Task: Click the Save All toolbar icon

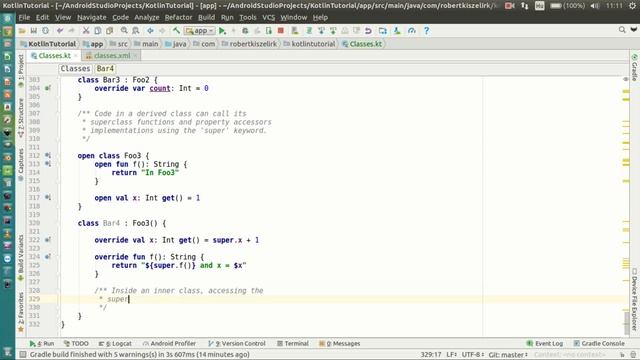Action: click(33, 31)
